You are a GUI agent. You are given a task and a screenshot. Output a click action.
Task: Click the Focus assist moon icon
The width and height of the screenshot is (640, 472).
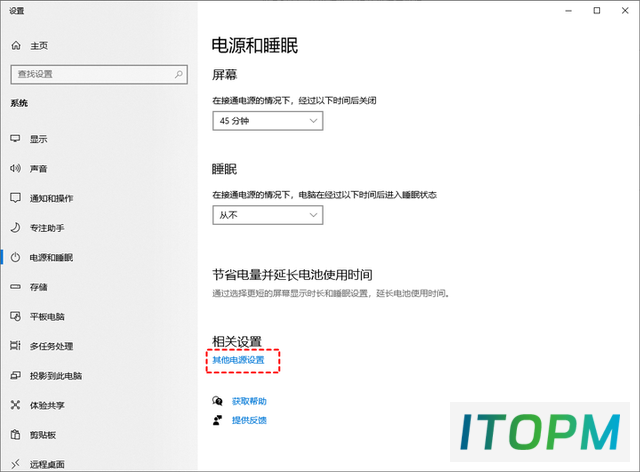[x=15, y=227]
